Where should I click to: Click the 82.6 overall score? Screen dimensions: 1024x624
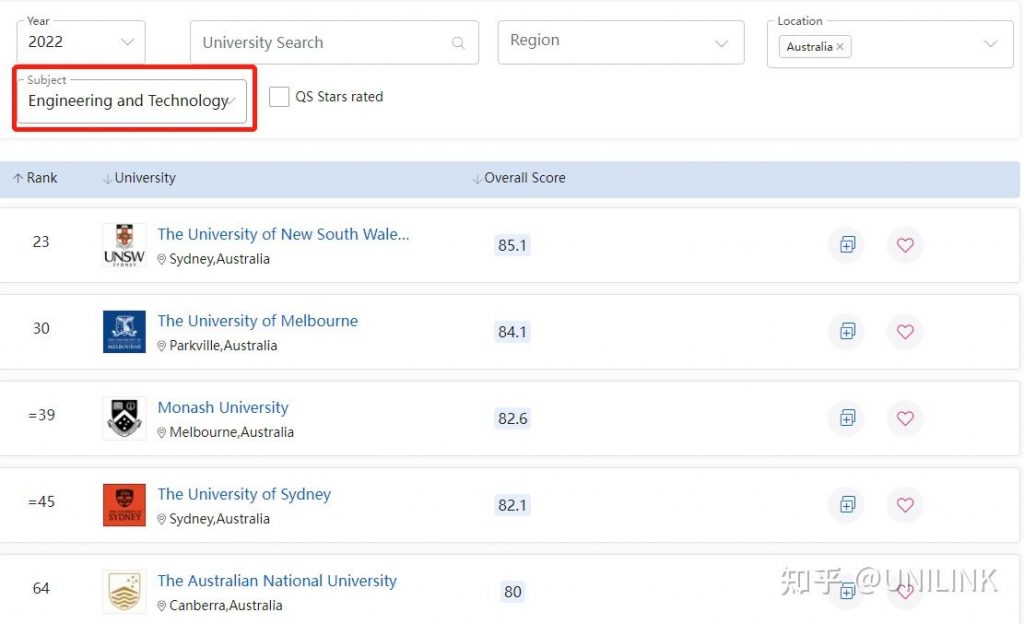pyautogui.click(x=512, y=418)
